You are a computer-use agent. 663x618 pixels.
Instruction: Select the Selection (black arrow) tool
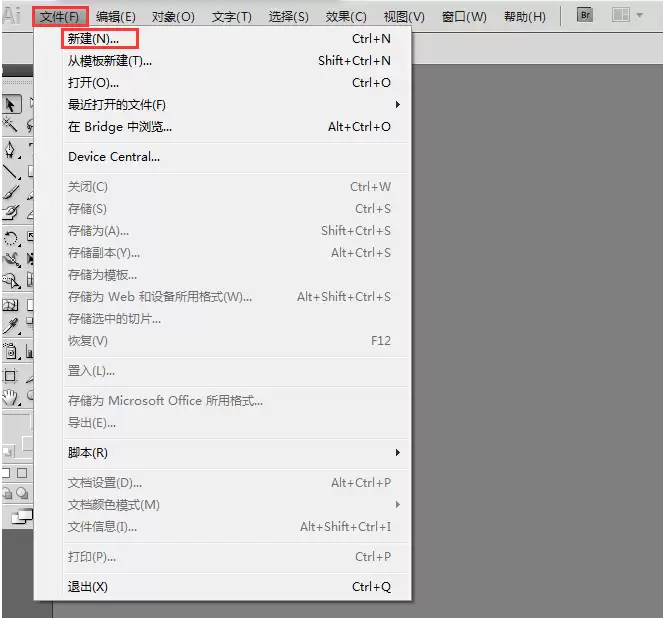pos(11,104)
